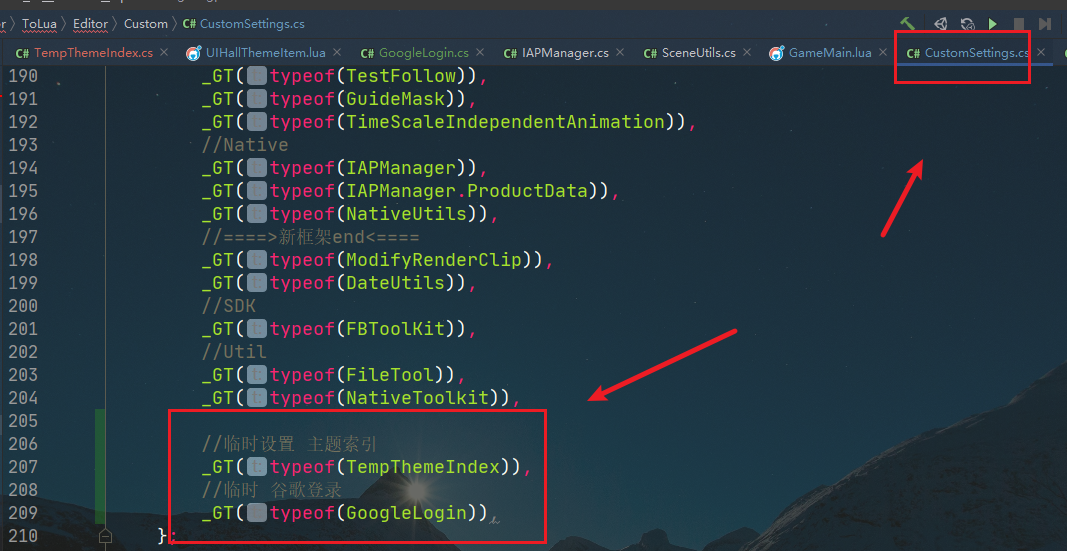1067x551 pixels.
Task: Click the Lua file icon on UIHallThemeItem.lua tab
Action: pos(194,52)
